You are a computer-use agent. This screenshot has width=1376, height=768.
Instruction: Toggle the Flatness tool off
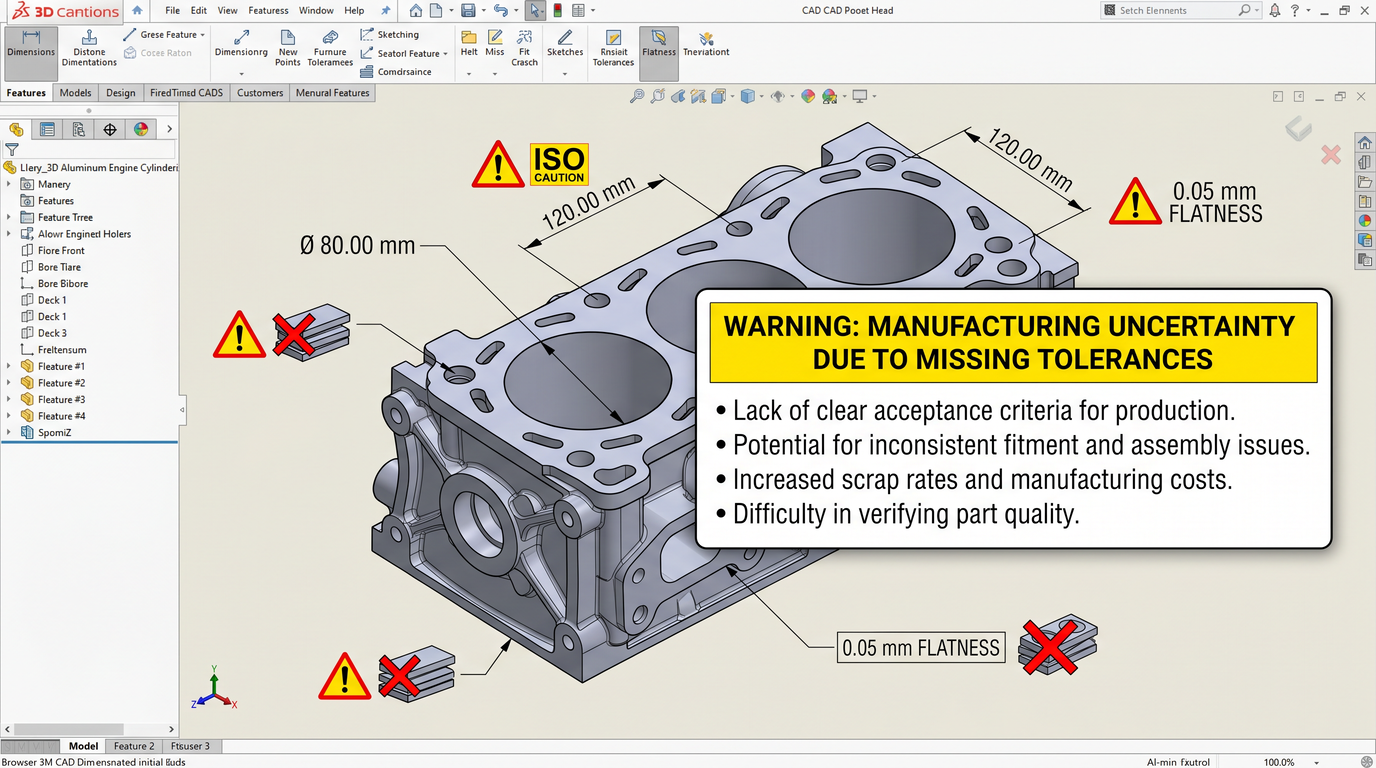pyautogui.click(x=659, y=46)
